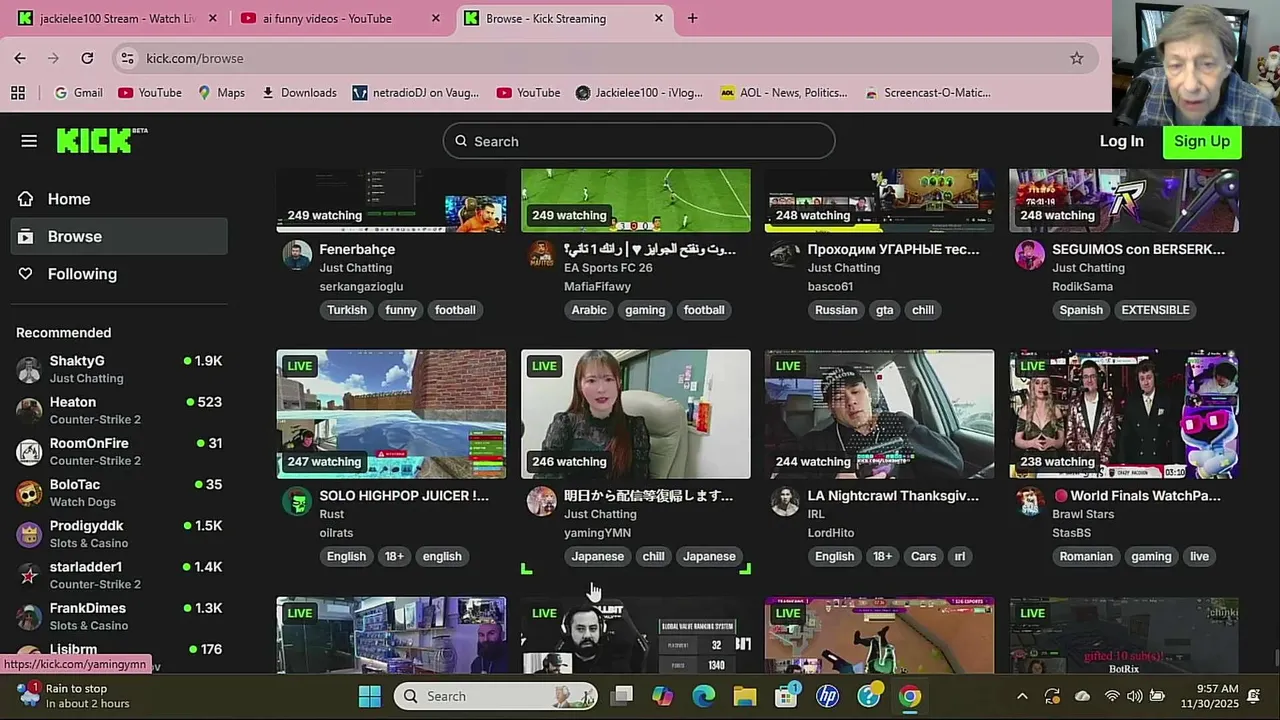Open yamingYMN Japanese stream thumbnail
The height and width of the screenshot is (720, 1280).
tap(635, 414)
